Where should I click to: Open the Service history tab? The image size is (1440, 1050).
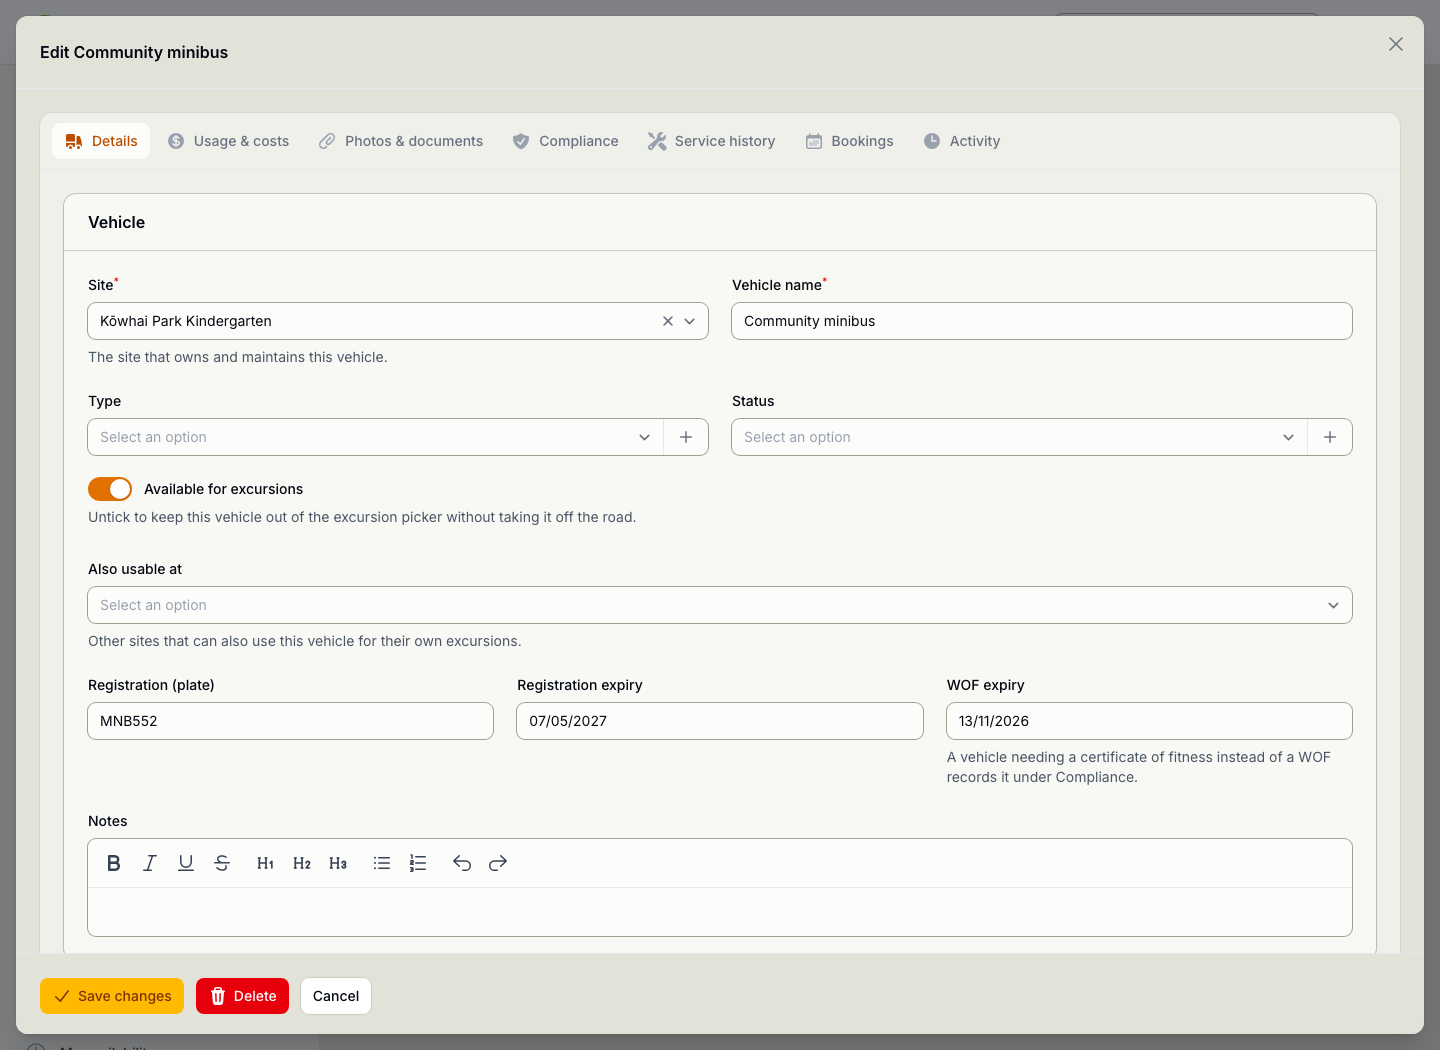[x=711, y=141]
